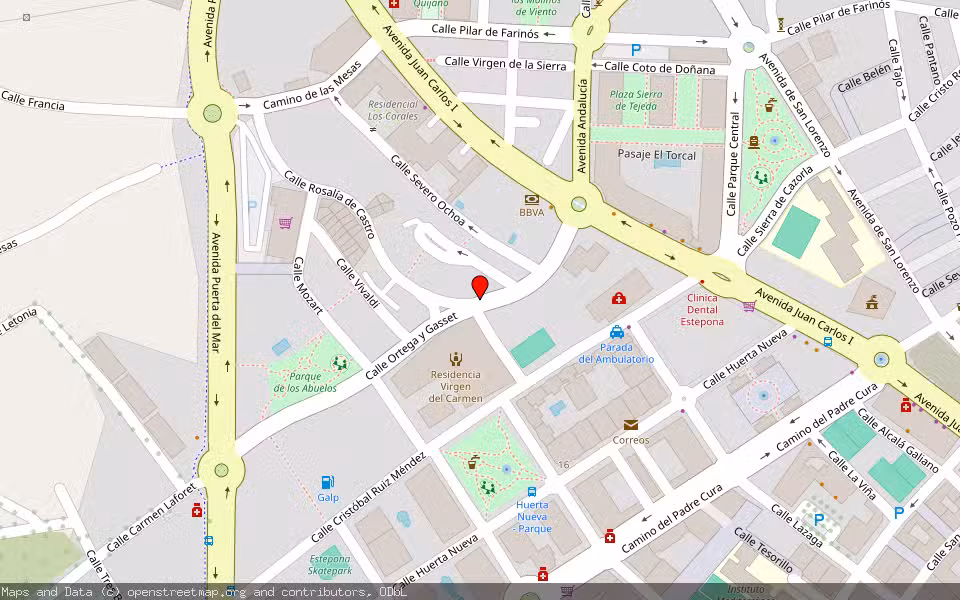The width and height of the screenshot is (960, 600).
Task: Click the Calle Rosalía de Castro label
Action: click(x=329, y=204)
